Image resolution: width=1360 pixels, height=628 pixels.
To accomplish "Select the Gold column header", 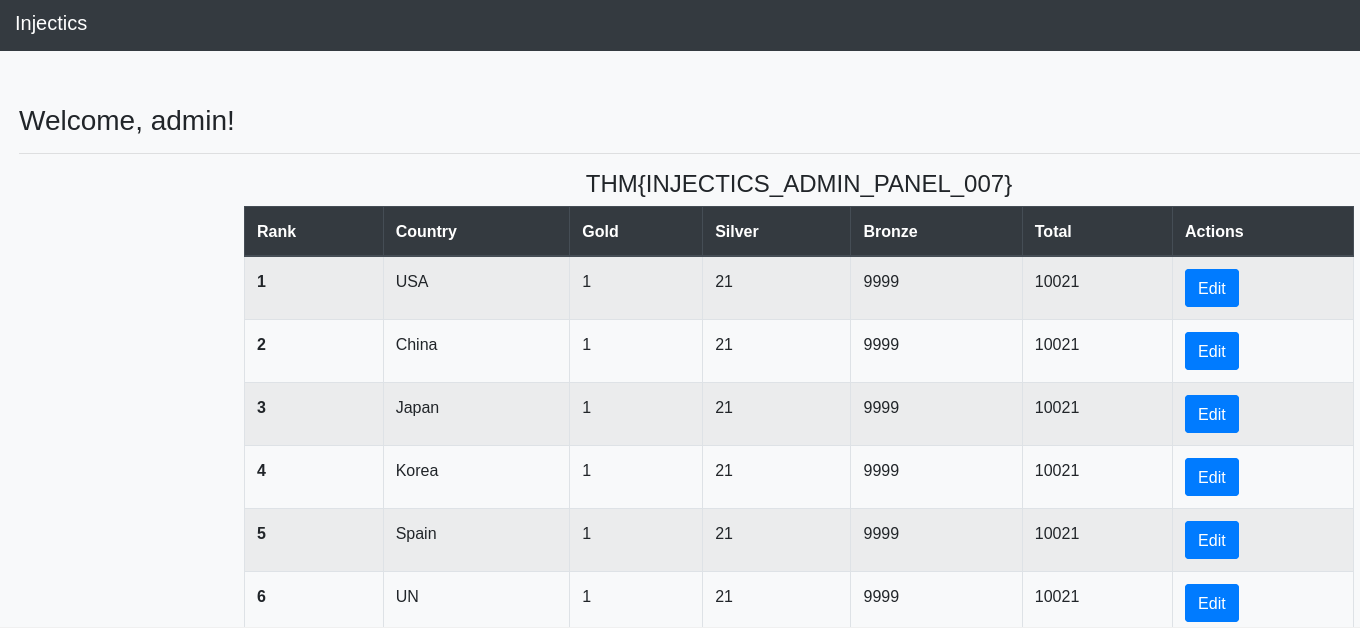I will click(x=636, y=231).
